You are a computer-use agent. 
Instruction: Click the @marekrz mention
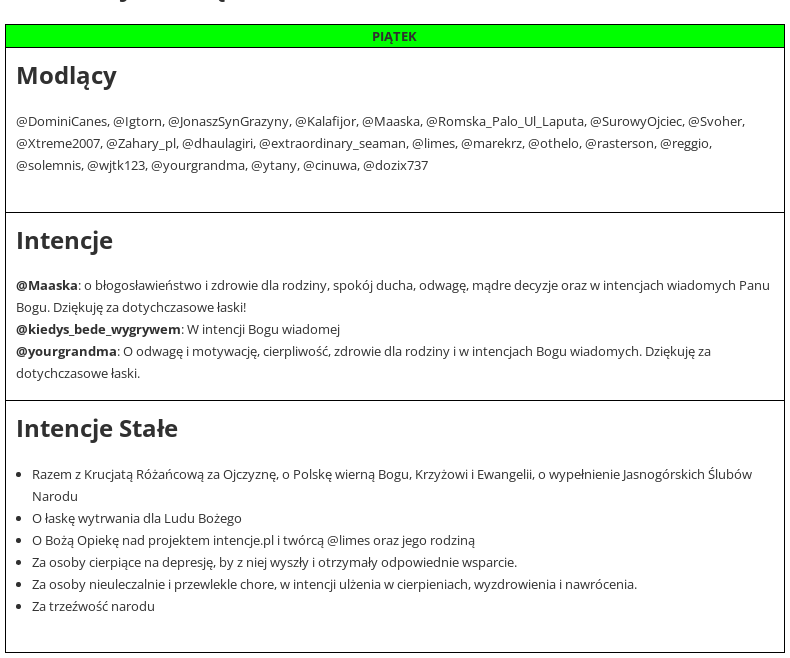point(492,143)
